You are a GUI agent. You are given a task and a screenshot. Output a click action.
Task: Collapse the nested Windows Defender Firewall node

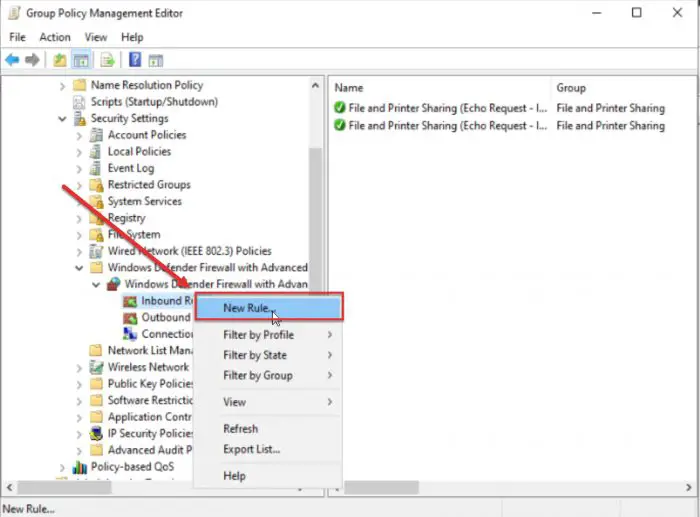coord(96,284)
